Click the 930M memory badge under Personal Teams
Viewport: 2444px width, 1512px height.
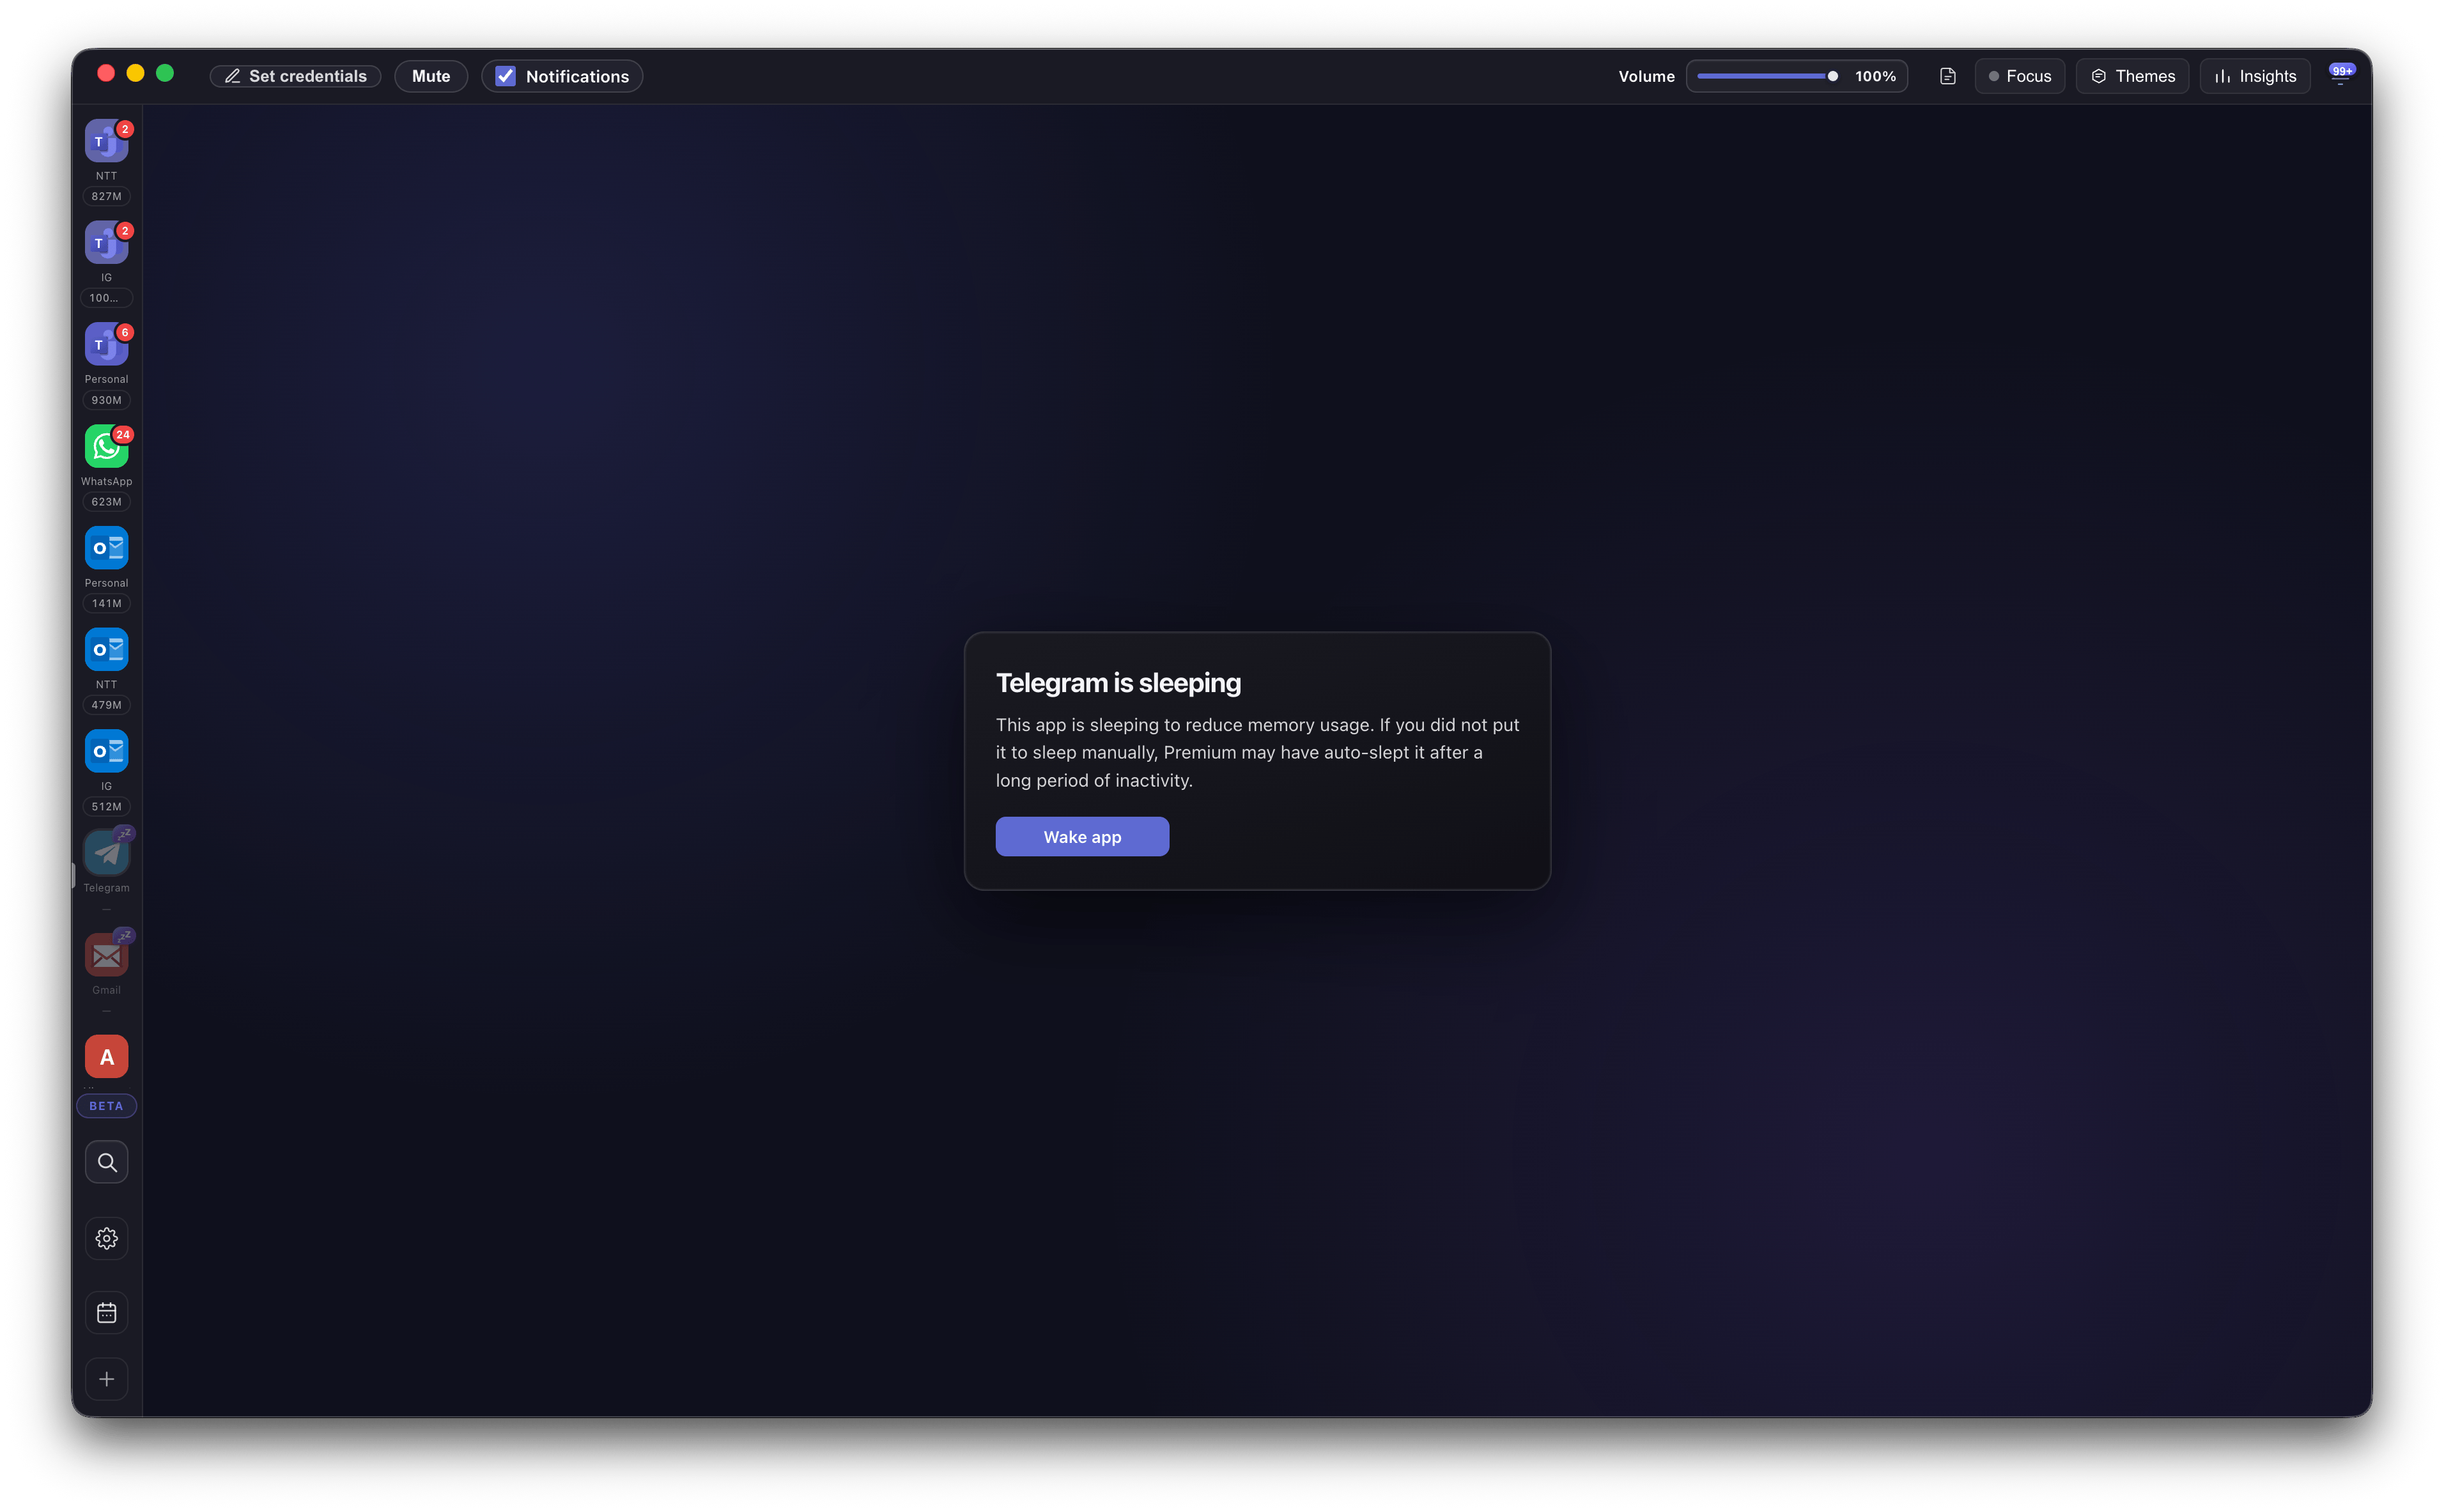point(106,400)
